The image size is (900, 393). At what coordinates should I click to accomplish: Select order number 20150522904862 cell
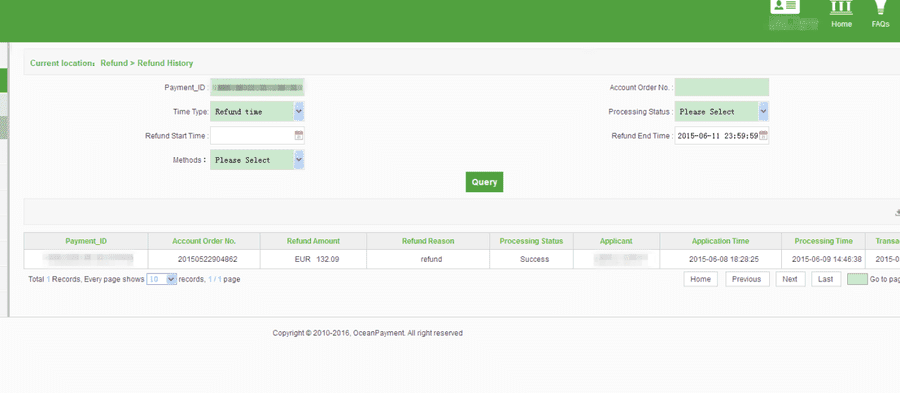tap(204, 259)
